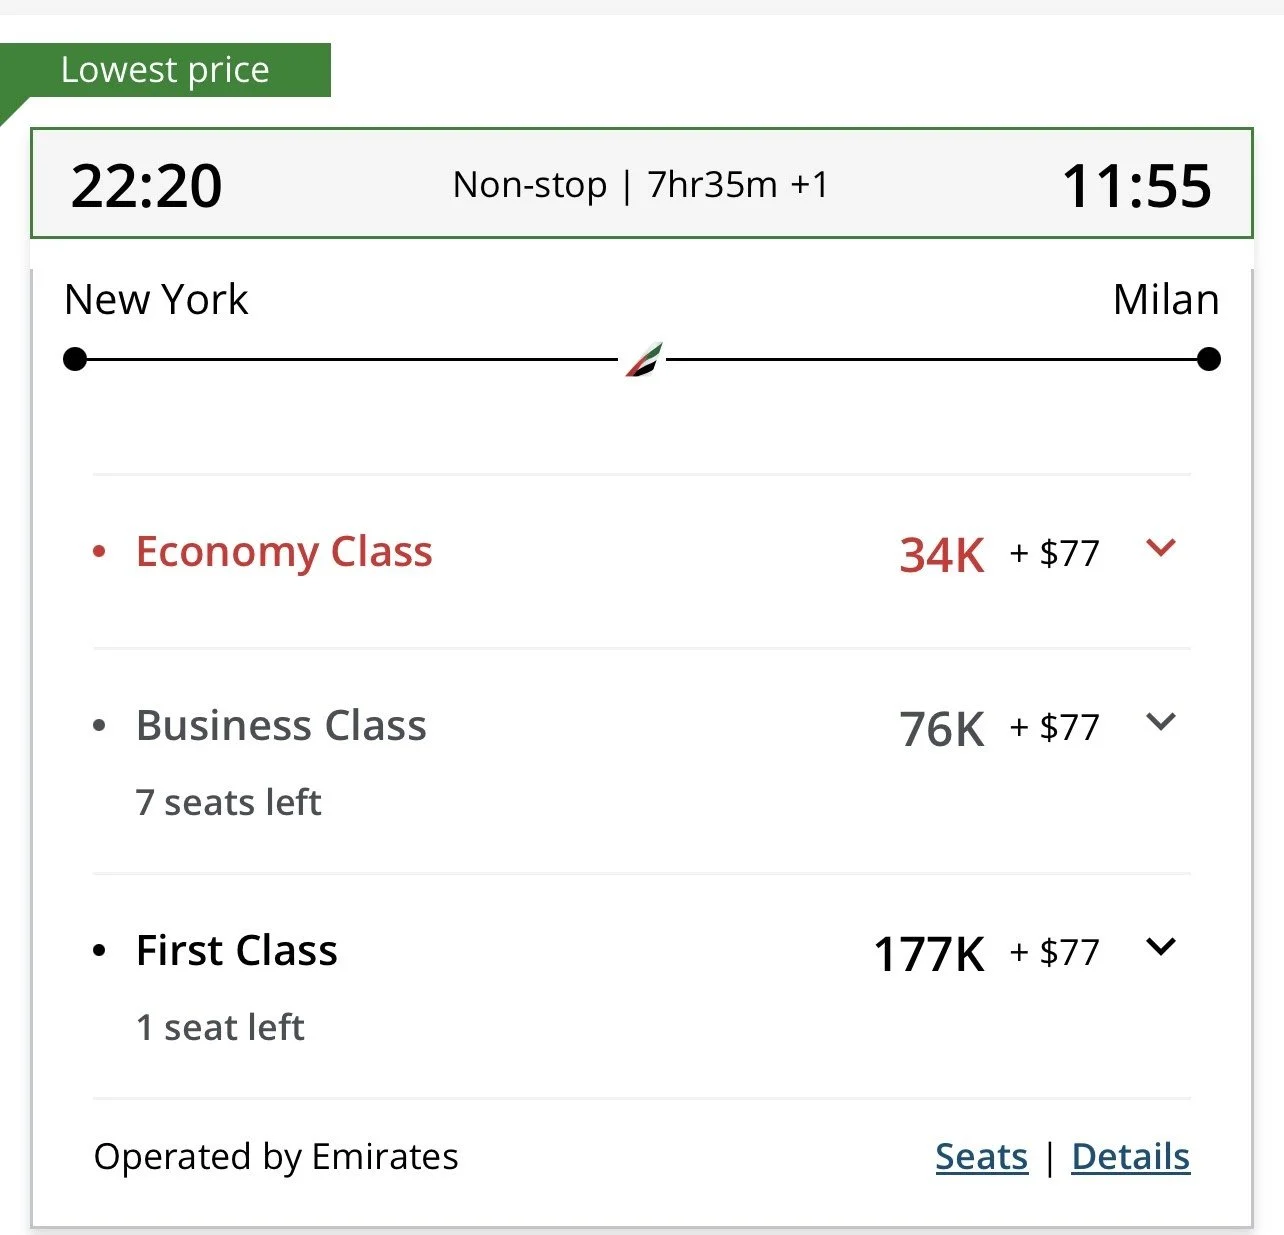1284x1235 pixels.
Task: Click the 22:20 departure time
Action: 146,186
